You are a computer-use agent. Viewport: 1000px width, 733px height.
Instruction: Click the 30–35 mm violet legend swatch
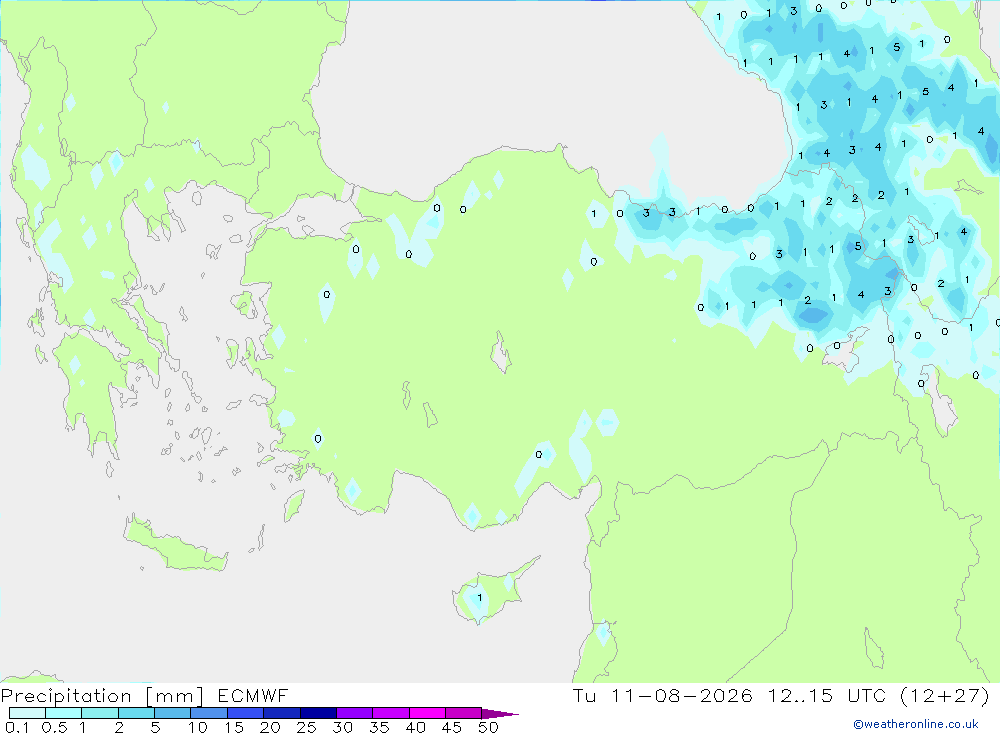pos(355,713)
